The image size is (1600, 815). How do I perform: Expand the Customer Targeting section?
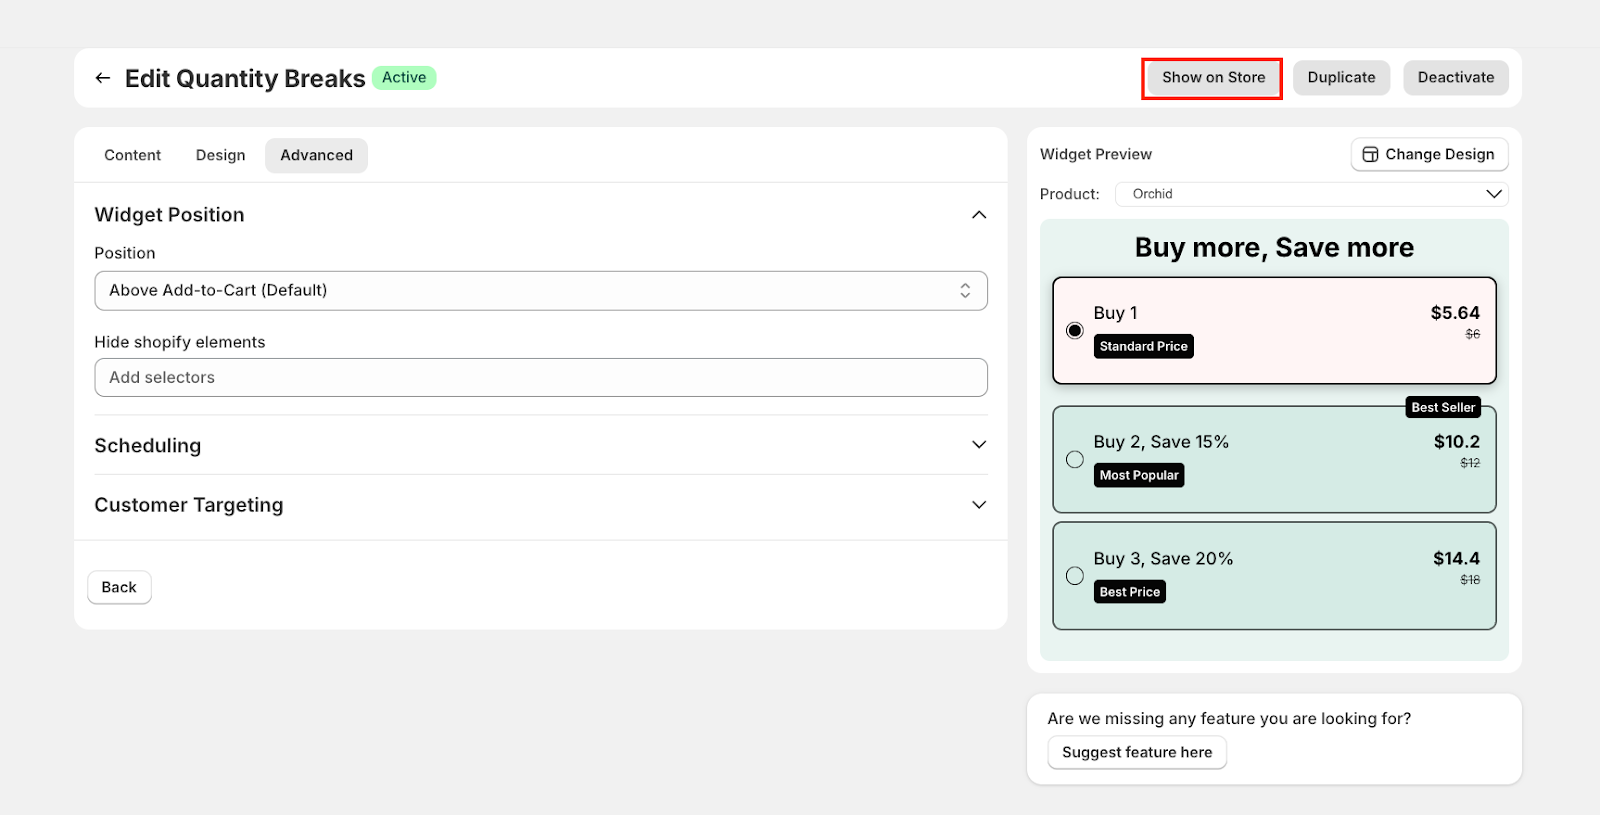click(979, 505)
